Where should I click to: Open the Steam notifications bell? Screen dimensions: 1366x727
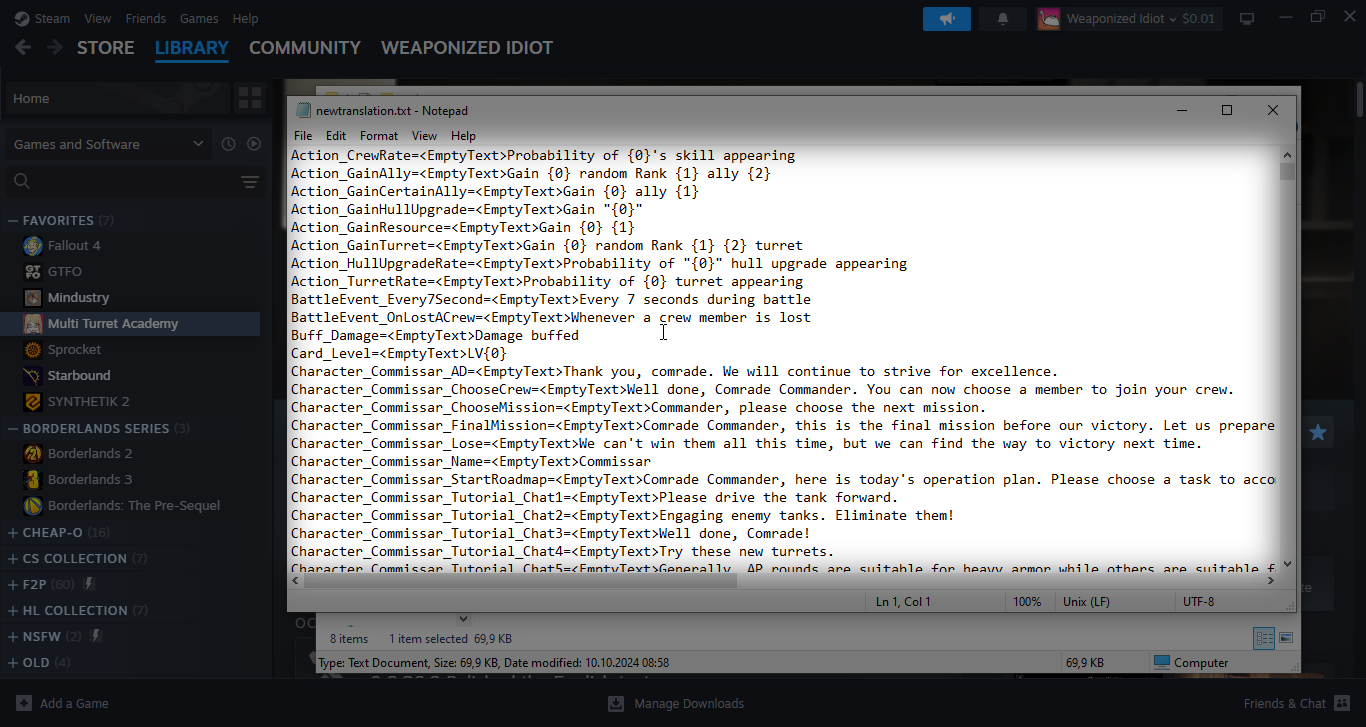pos(1003,18)
